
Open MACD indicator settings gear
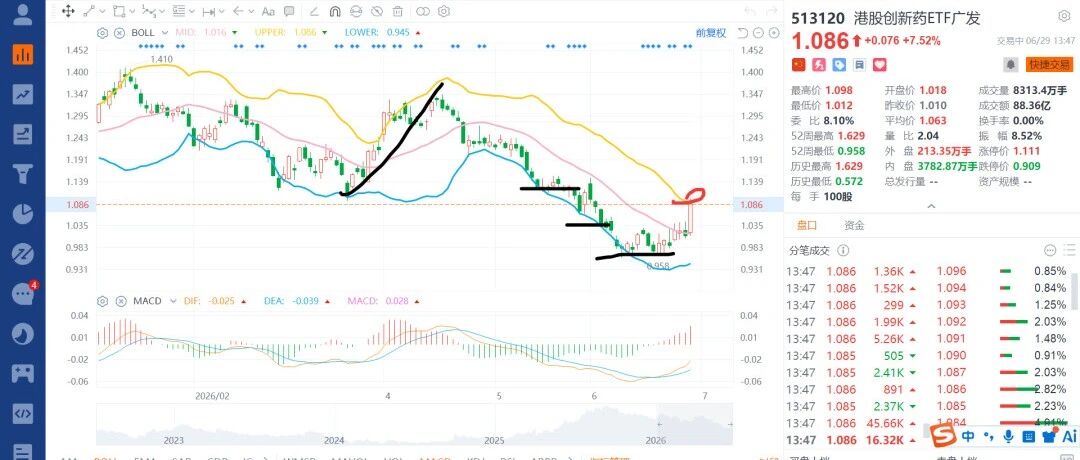(x=103, y=301)
